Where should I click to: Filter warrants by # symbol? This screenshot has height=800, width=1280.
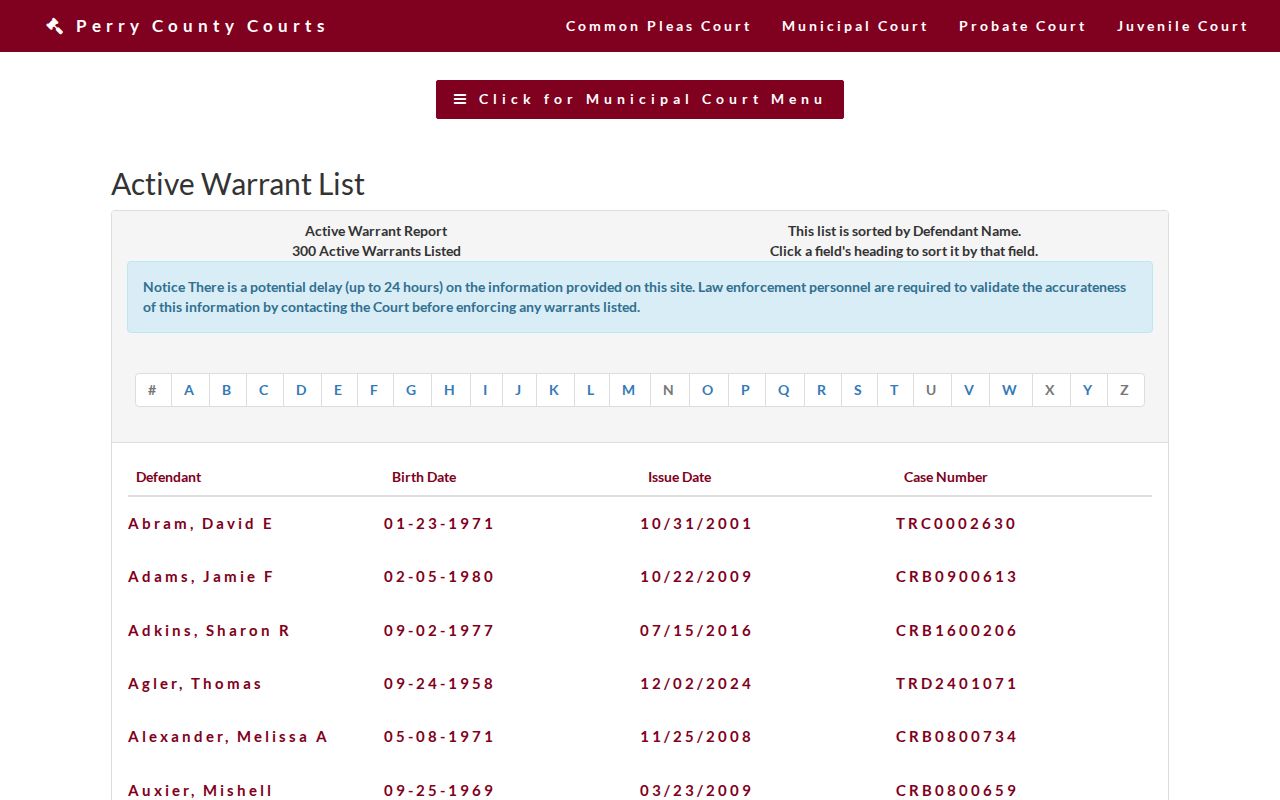(153, 390)
